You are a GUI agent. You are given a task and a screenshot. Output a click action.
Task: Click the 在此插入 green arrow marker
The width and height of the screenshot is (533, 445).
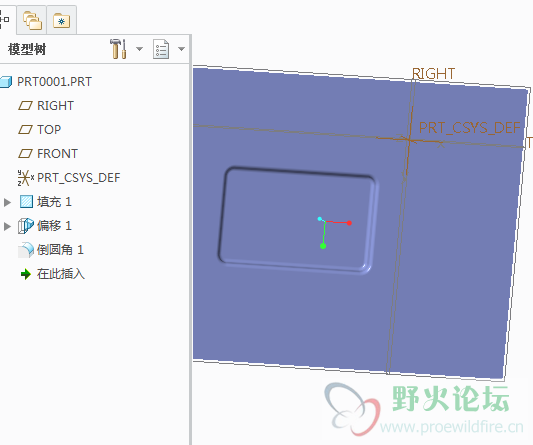pos(25,274)
